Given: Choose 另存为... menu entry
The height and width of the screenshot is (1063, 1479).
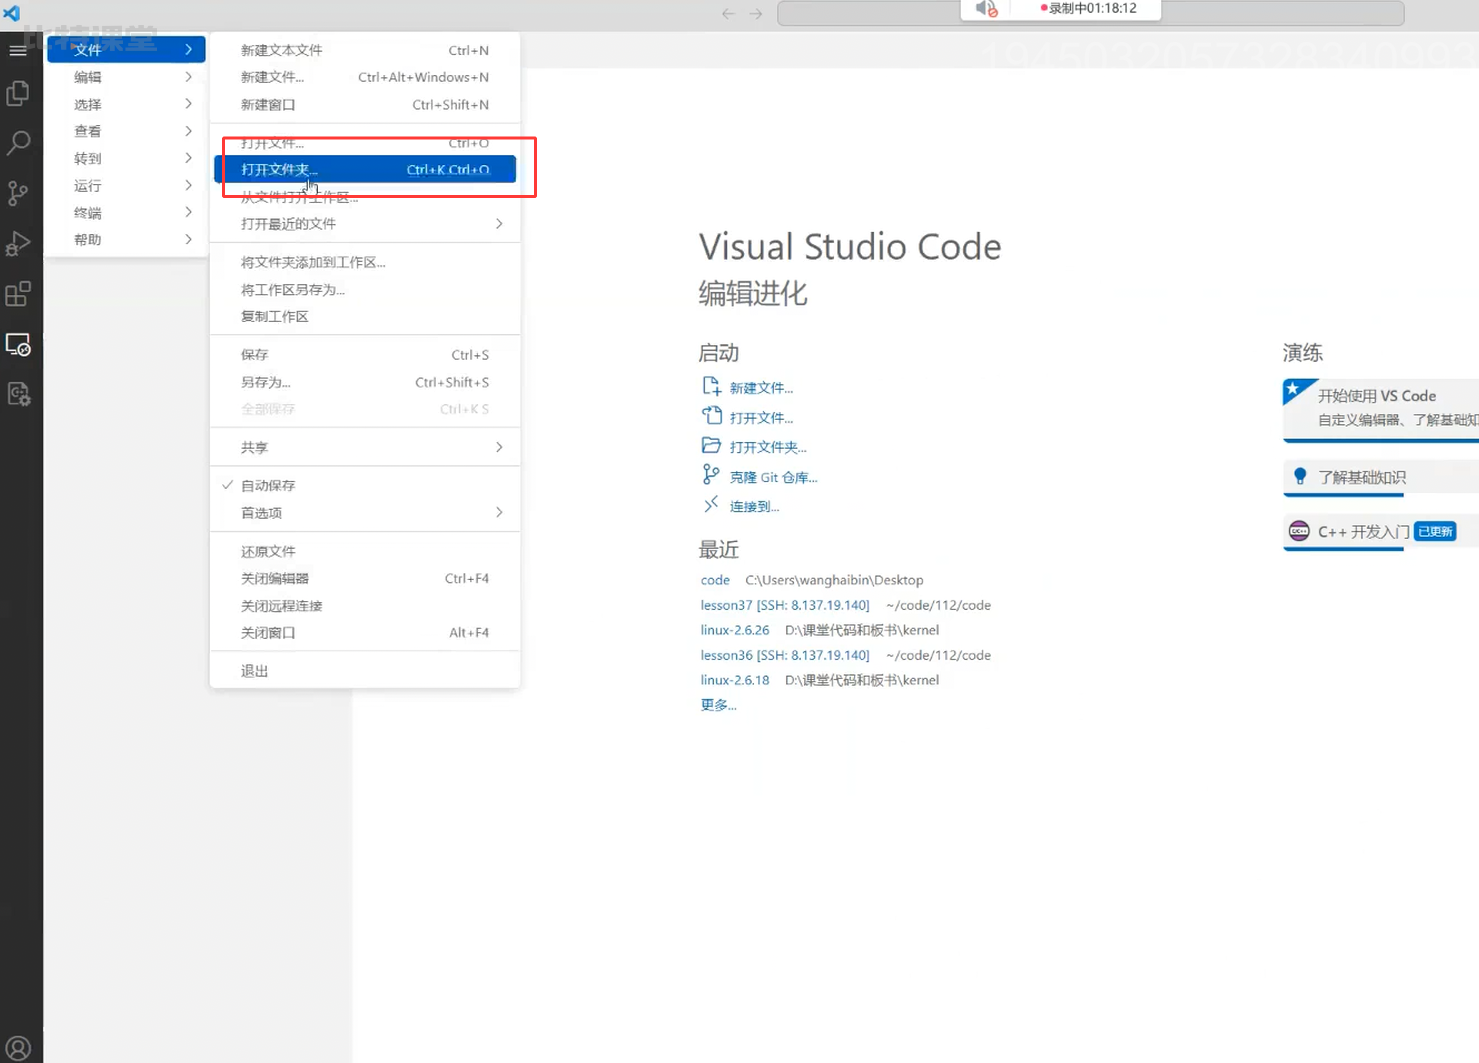Looking at the screenshot, I should click(365, 382).
